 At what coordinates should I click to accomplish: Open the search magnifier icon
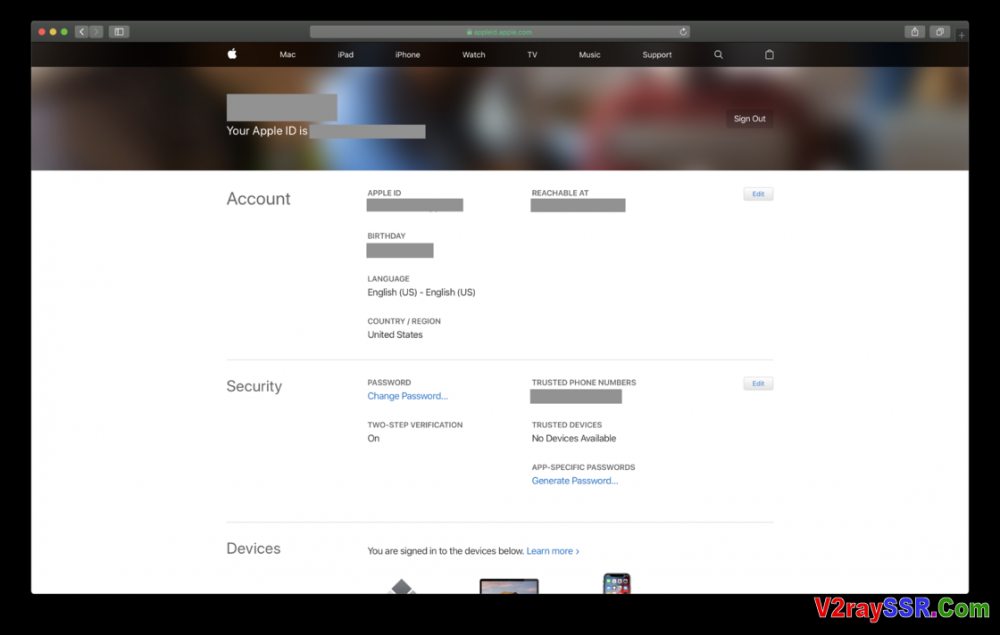(x=718, y=55)
